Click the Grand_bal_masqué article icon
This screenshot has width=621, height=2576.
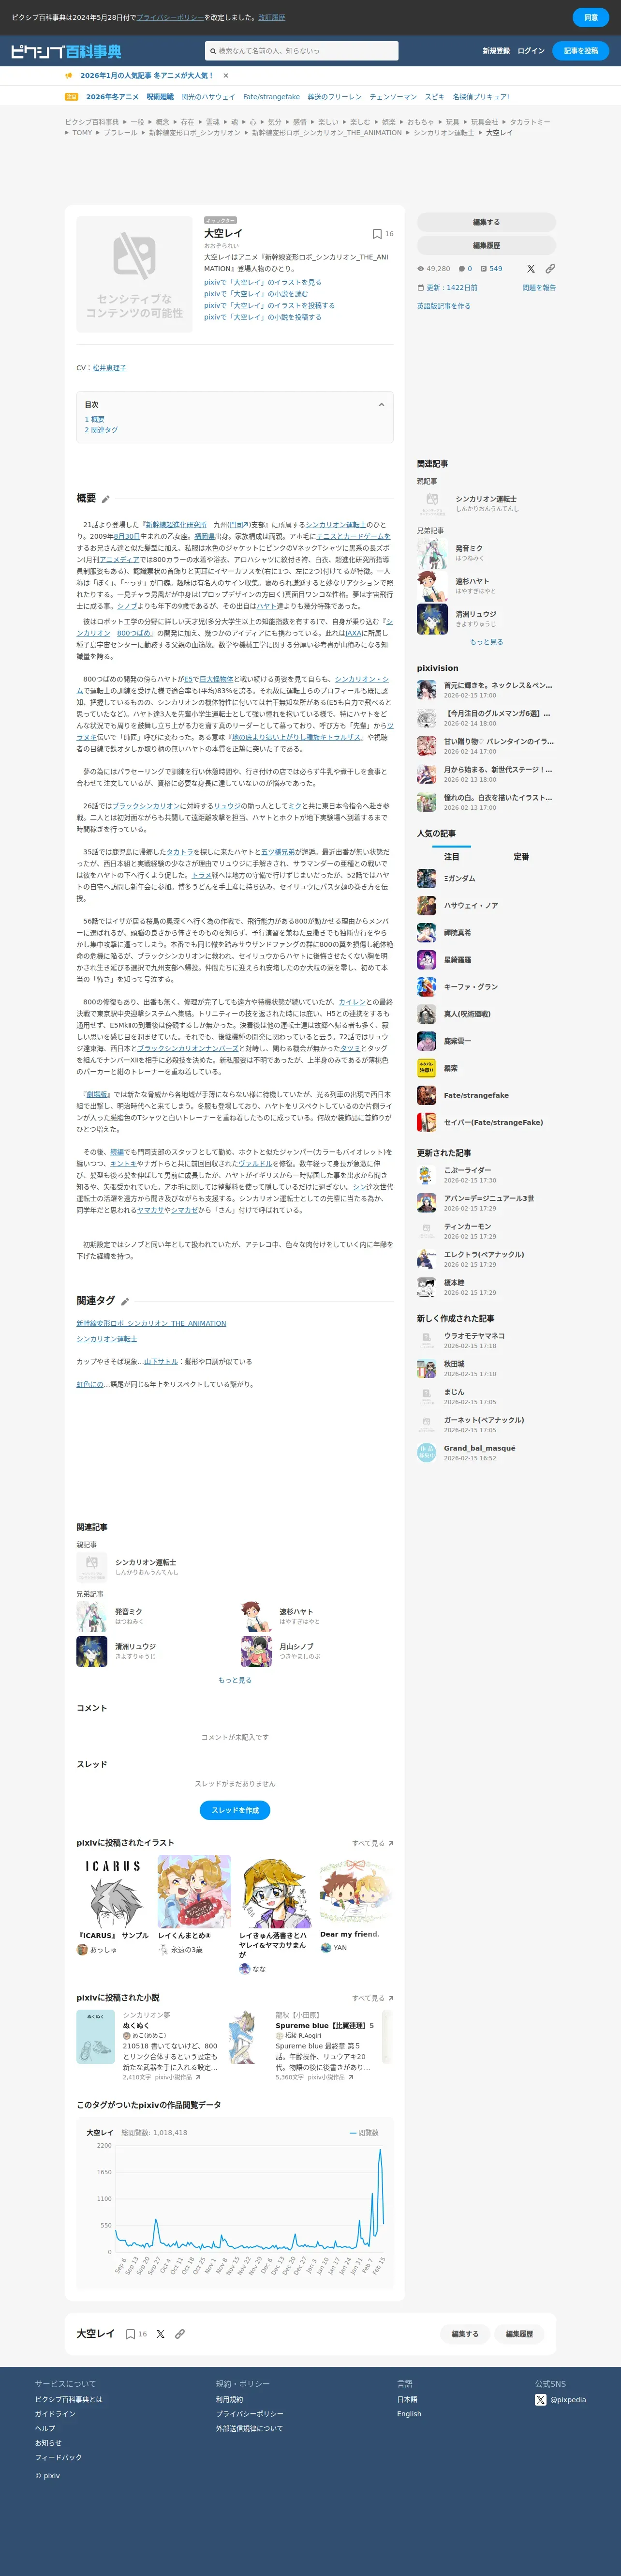coord(426,1453)
